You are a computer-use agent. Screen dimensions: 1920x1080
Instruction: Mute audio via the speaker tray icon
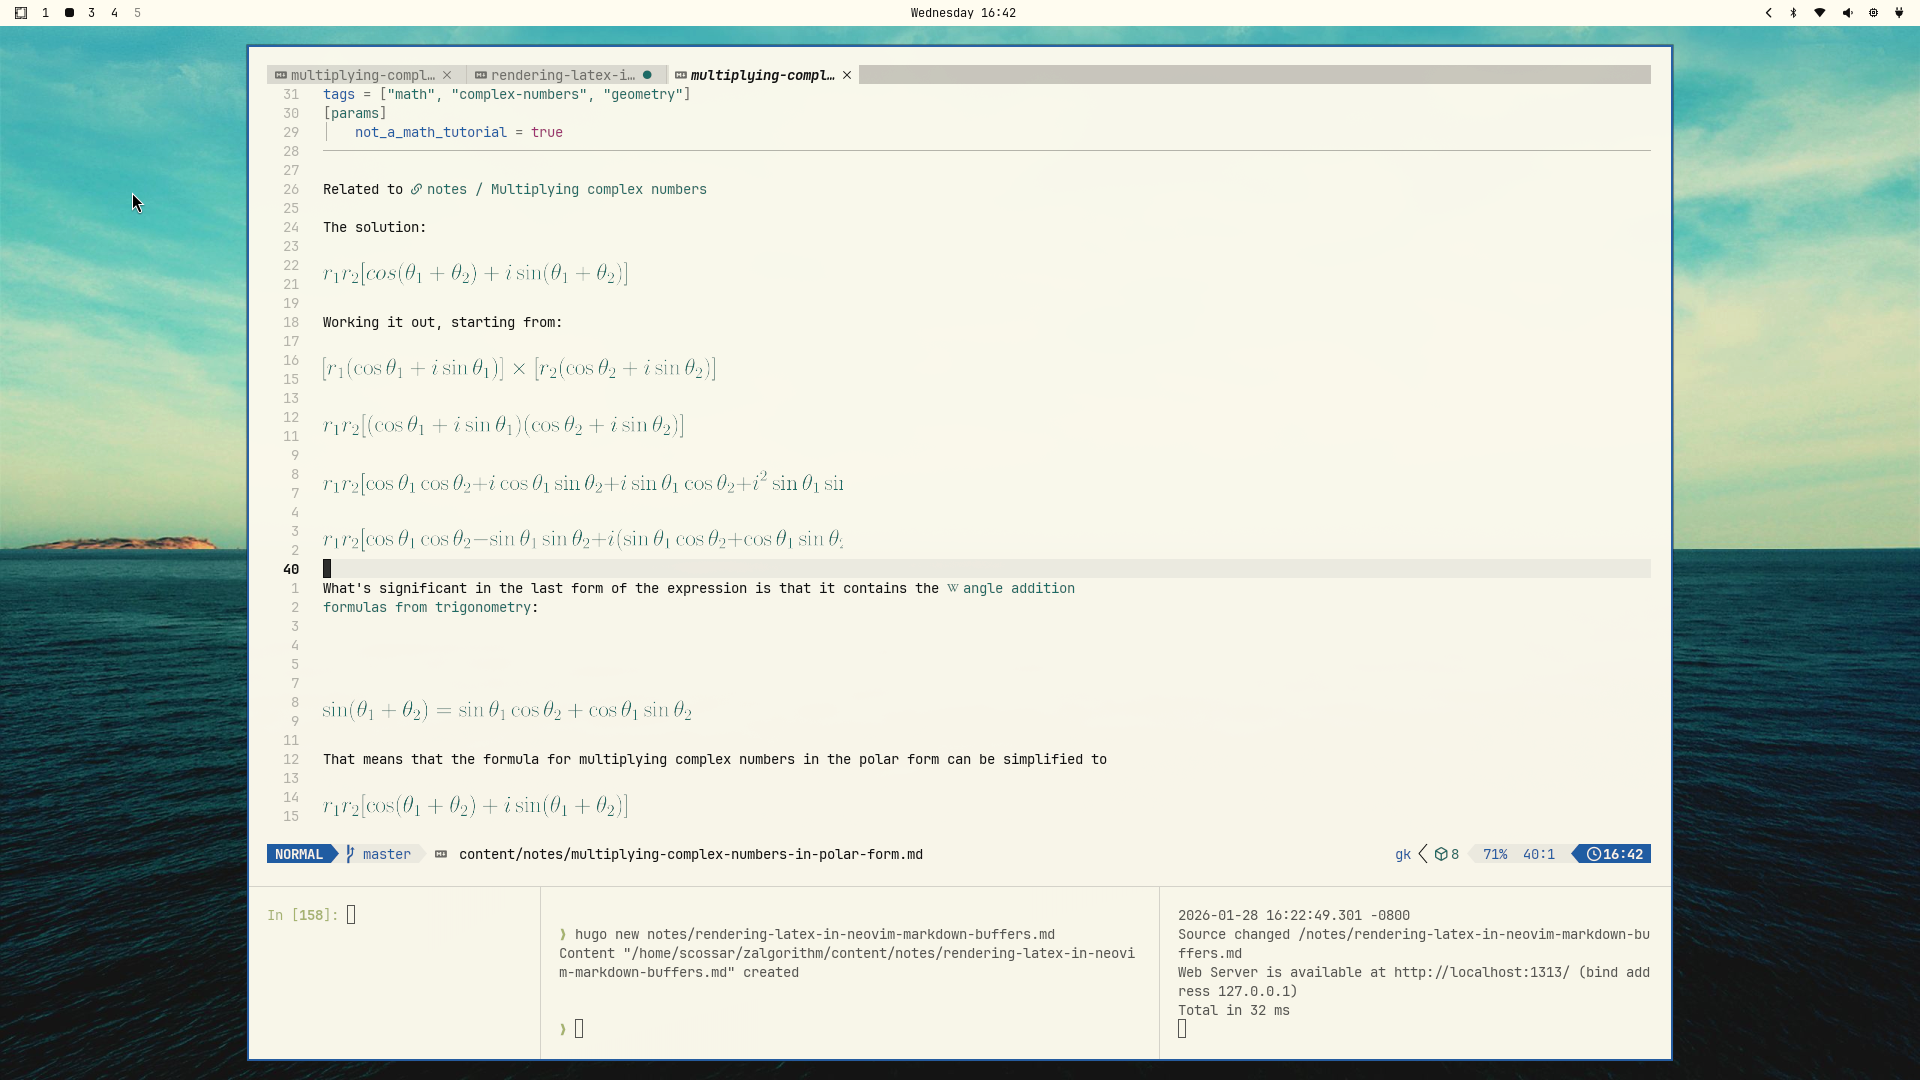point(1845,13)
